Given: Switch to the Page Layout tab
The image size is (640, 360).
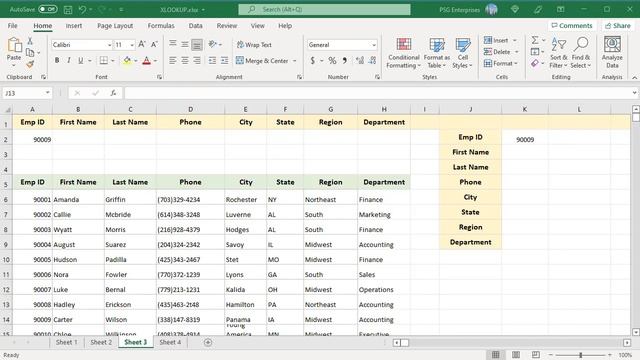Looking at the screenshot, I should pos(115,26).
